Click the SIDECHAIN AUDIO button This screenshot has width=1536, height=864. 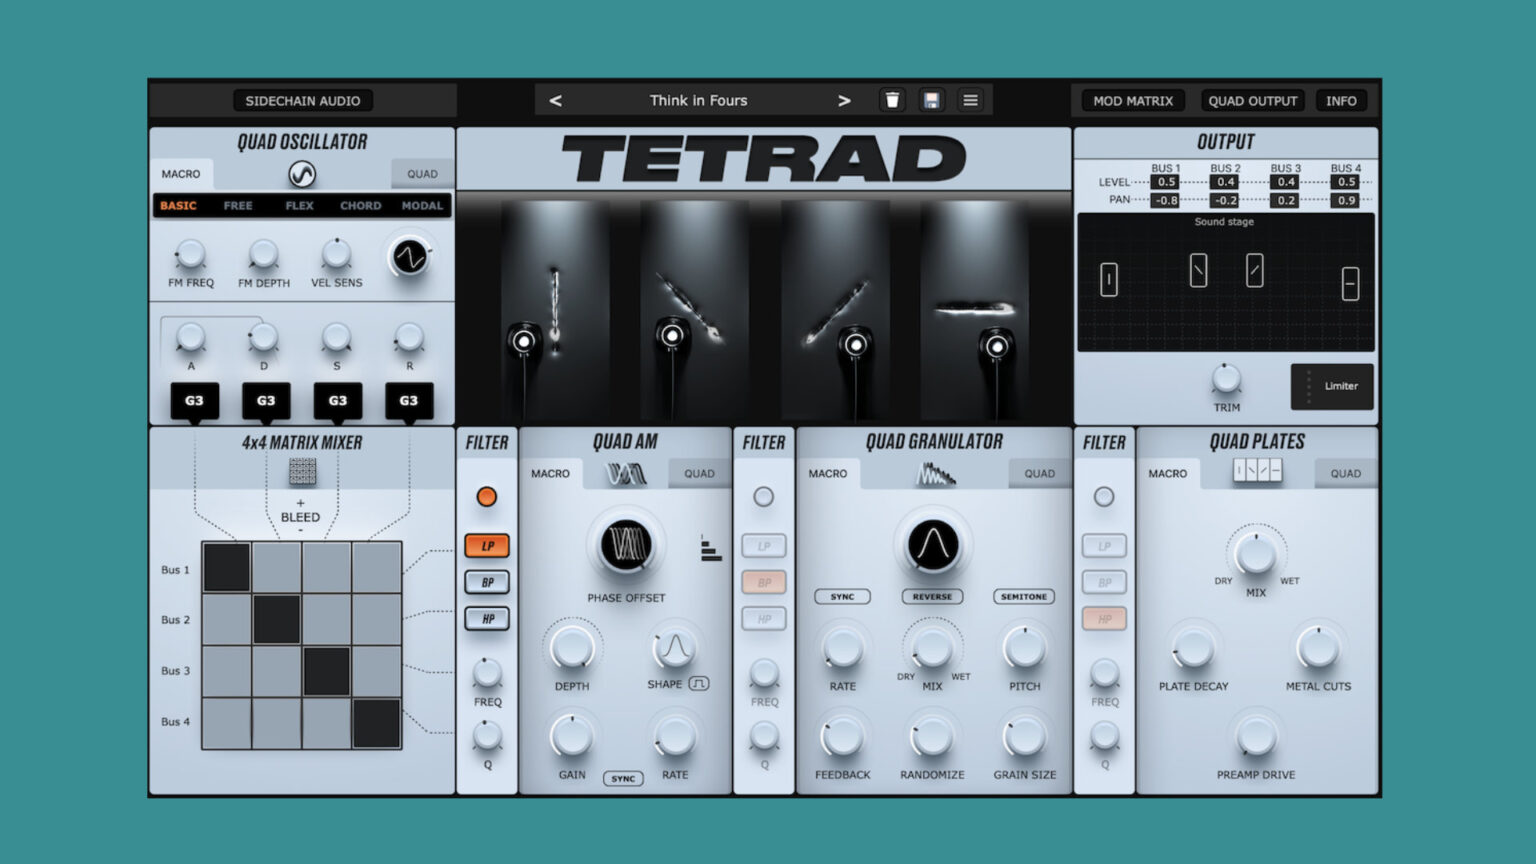coord(302,100)
